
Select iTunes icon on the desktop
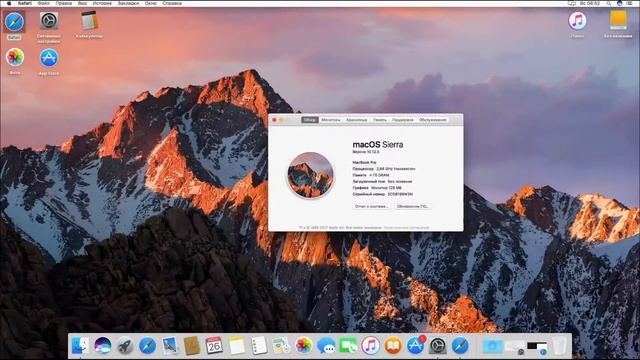pyautogui.click(x=577, y=20)
